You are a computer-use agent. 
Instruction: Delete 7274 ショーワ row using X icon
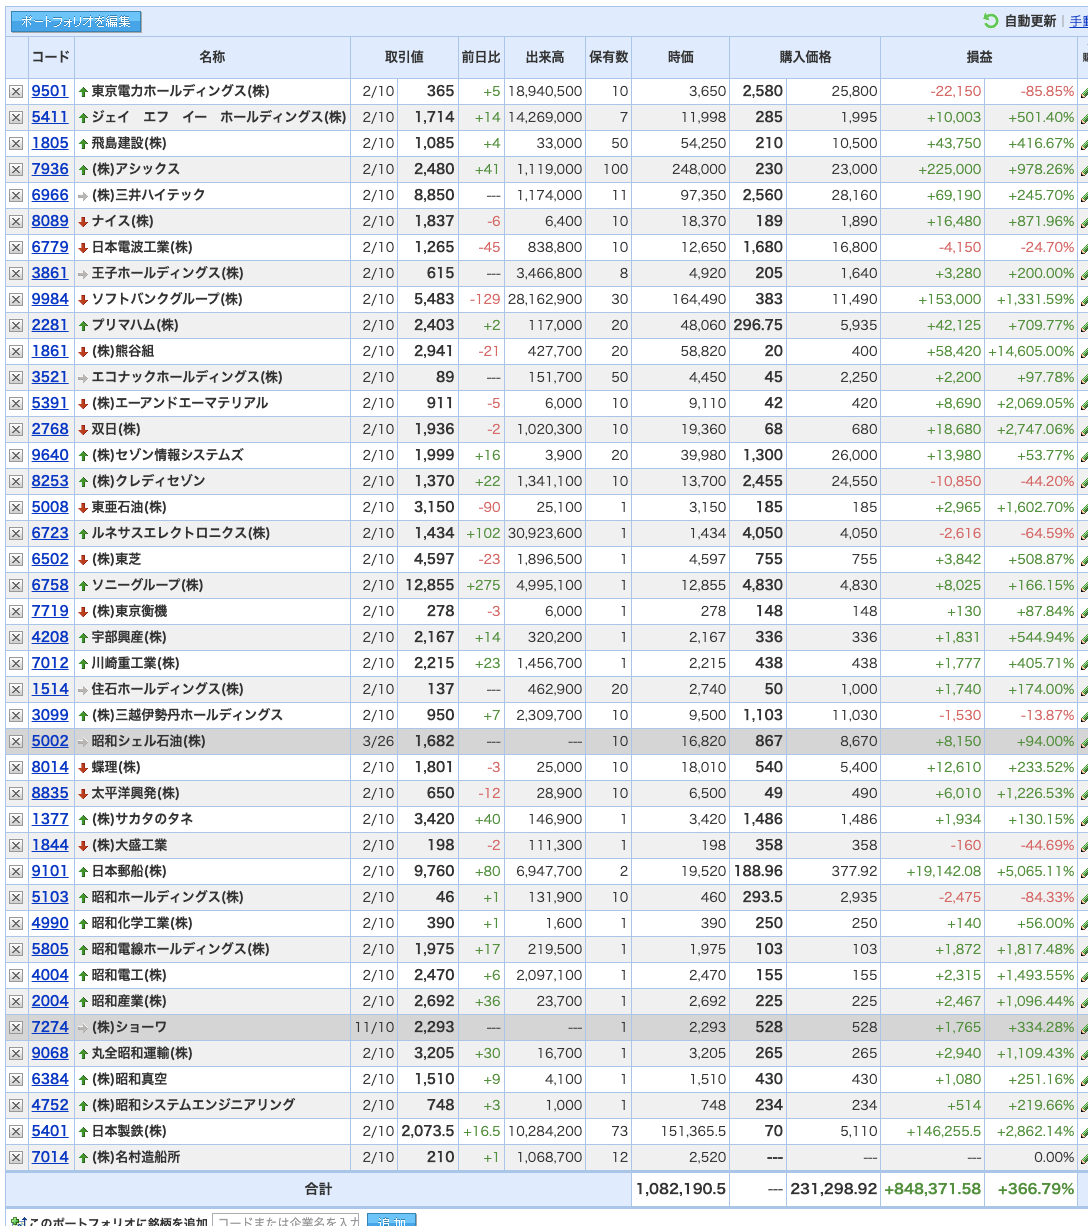16,1027
